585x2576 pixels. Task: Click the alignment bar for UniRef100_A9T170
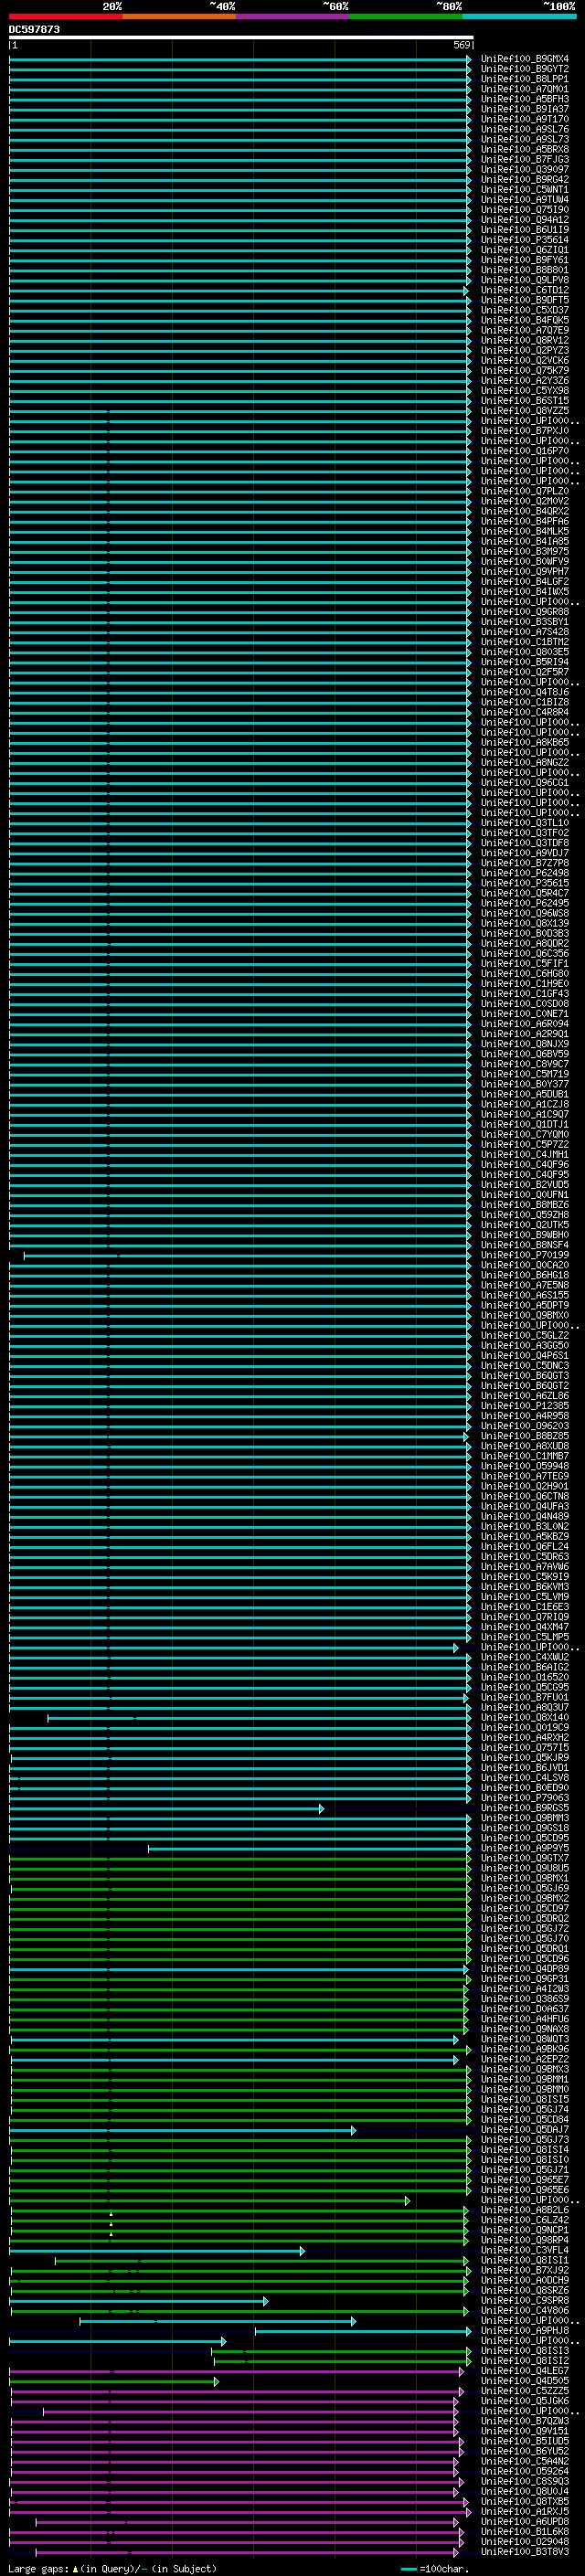pos(240,119)
